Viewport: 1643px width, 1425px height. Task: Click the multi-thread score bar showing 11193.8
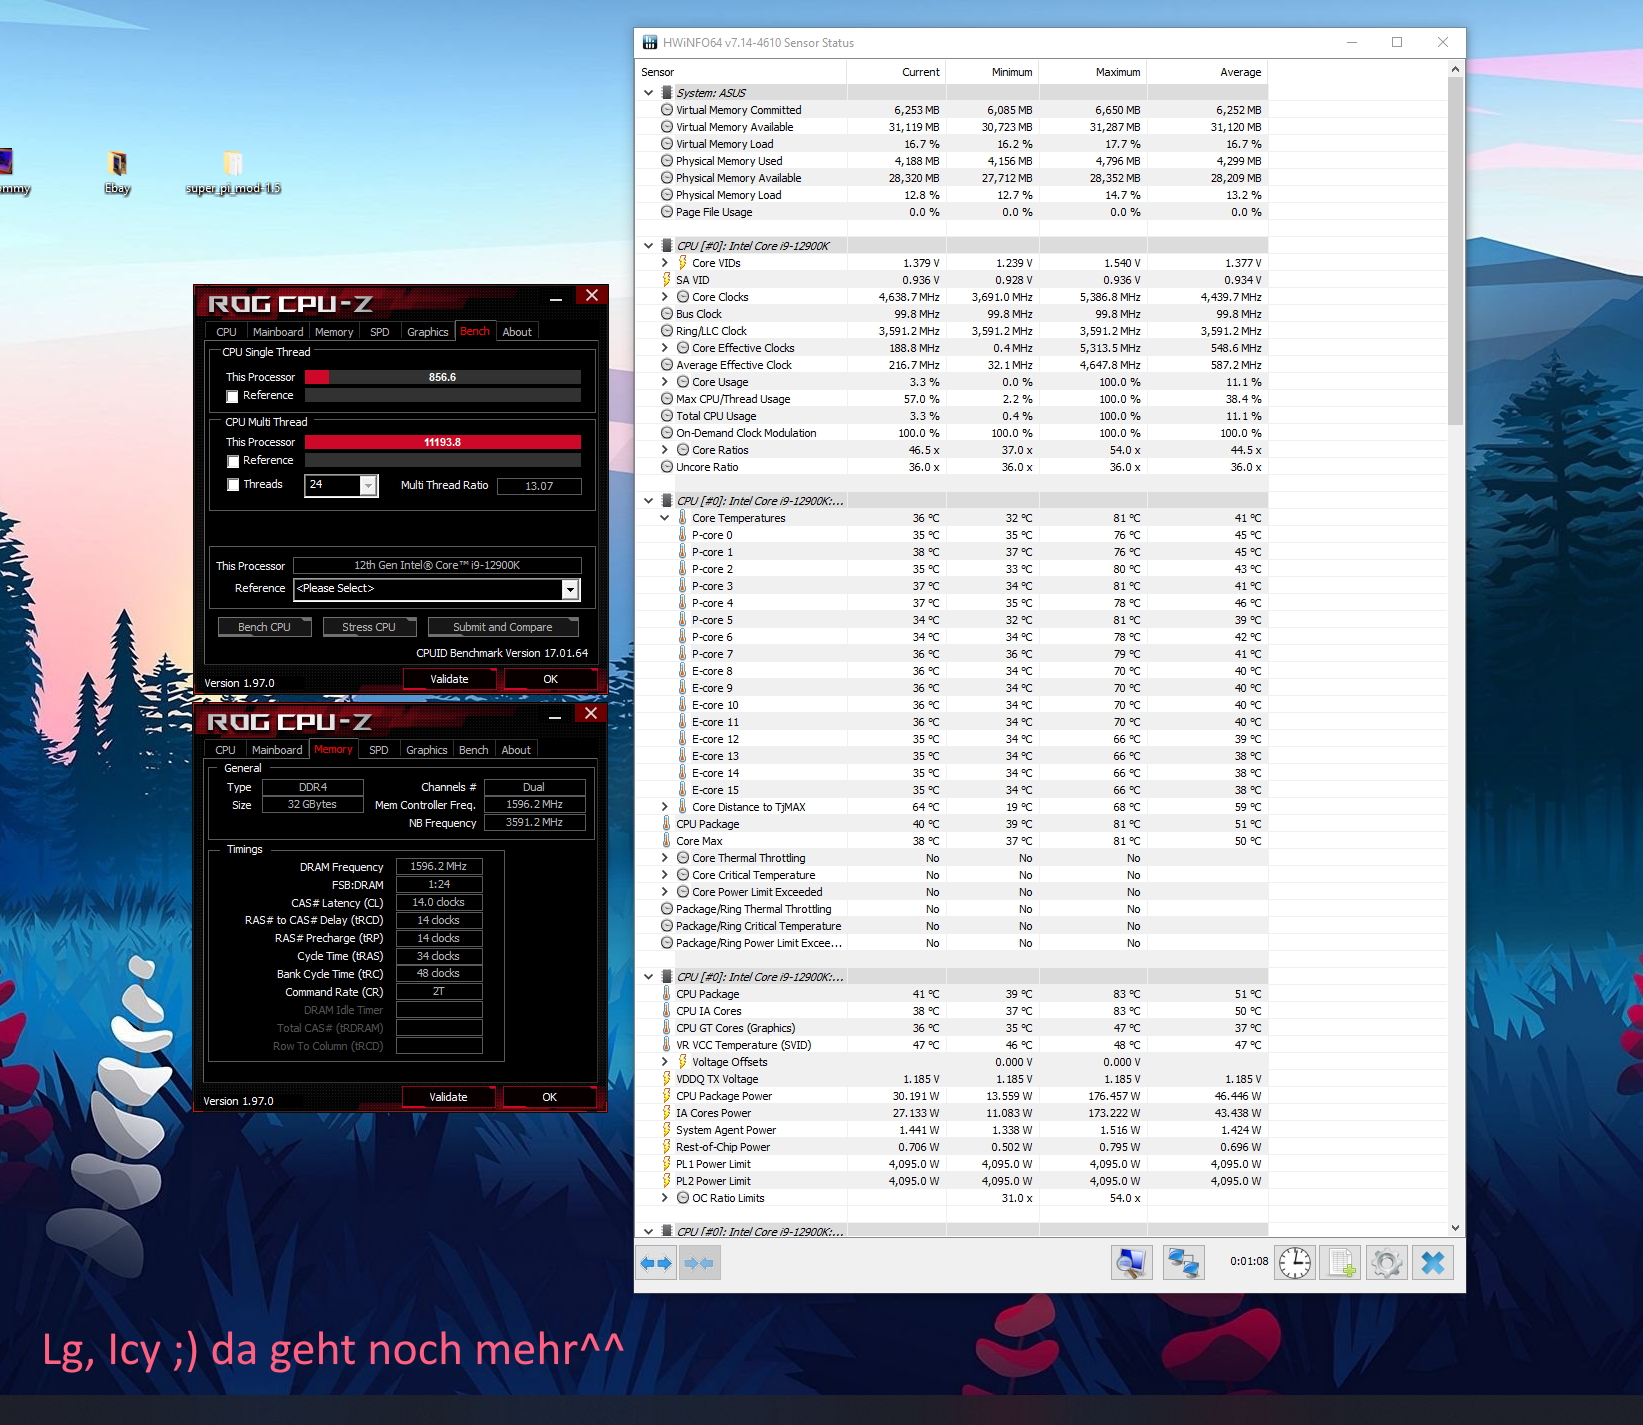tap(443, 442)
